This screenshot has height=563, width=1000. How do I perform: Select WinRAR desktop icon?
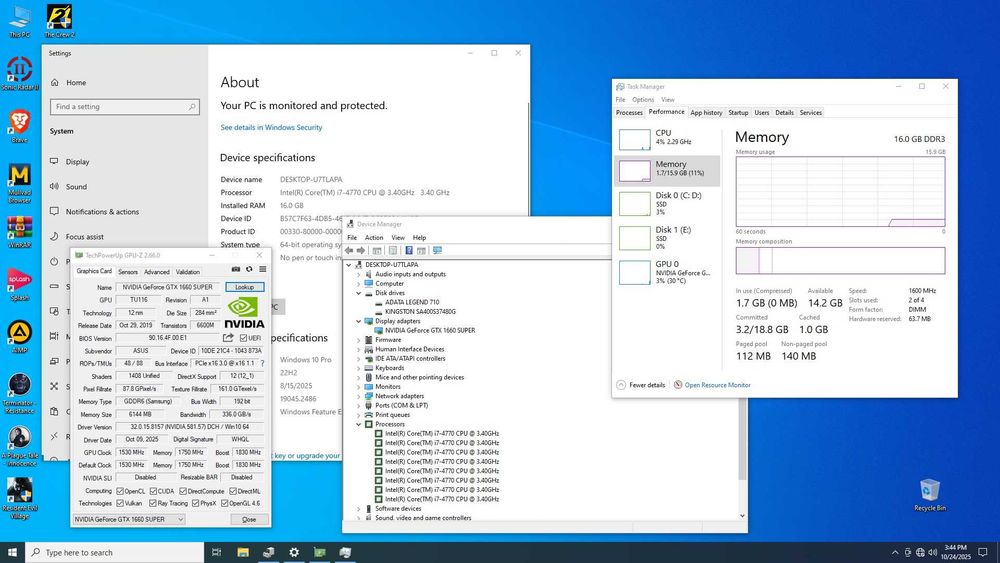tap(19, 233)
